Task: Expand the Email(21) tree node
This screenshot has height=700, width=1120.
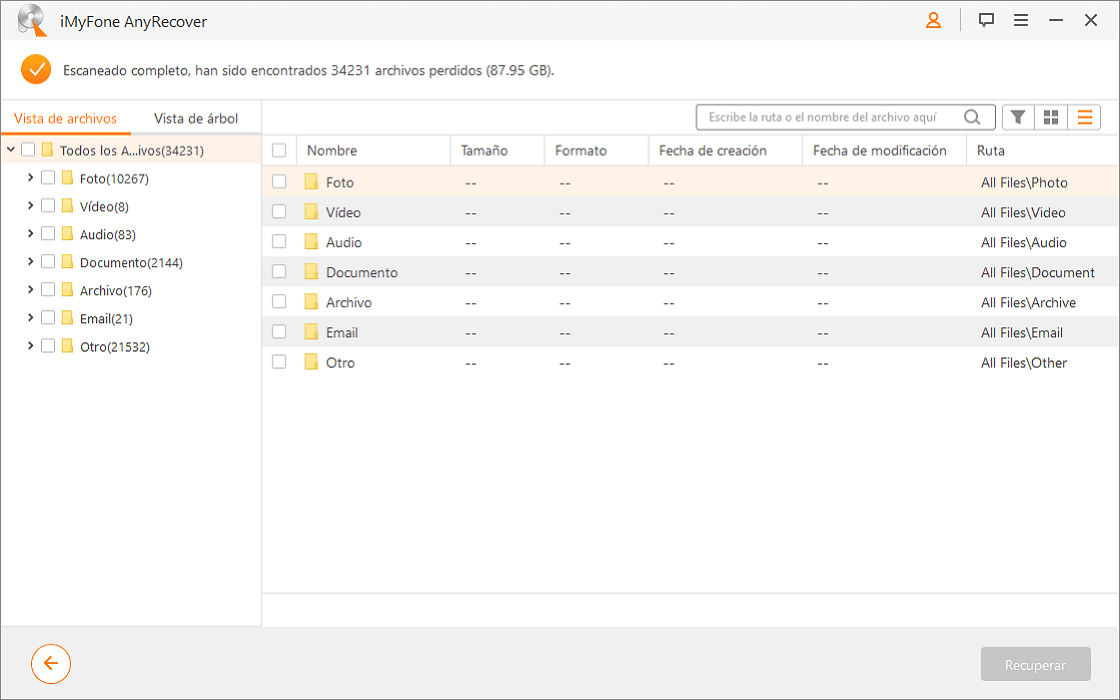Action: (30, 317)
